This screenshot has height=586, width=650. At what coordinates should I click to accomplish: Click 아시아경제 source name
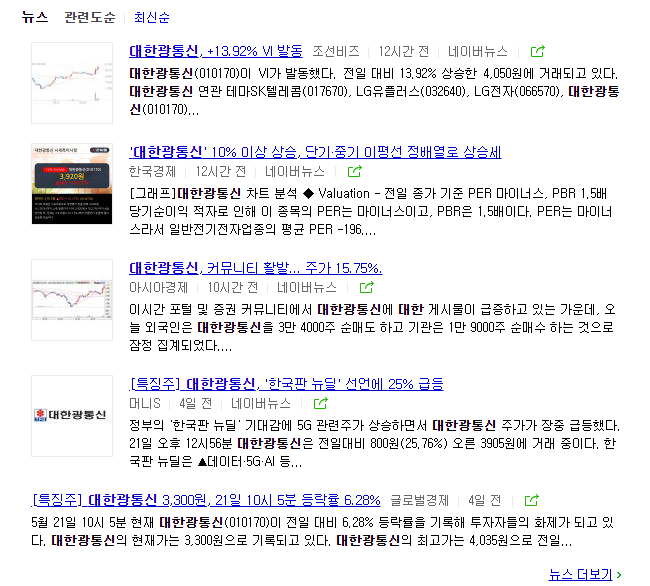[158, 287]
